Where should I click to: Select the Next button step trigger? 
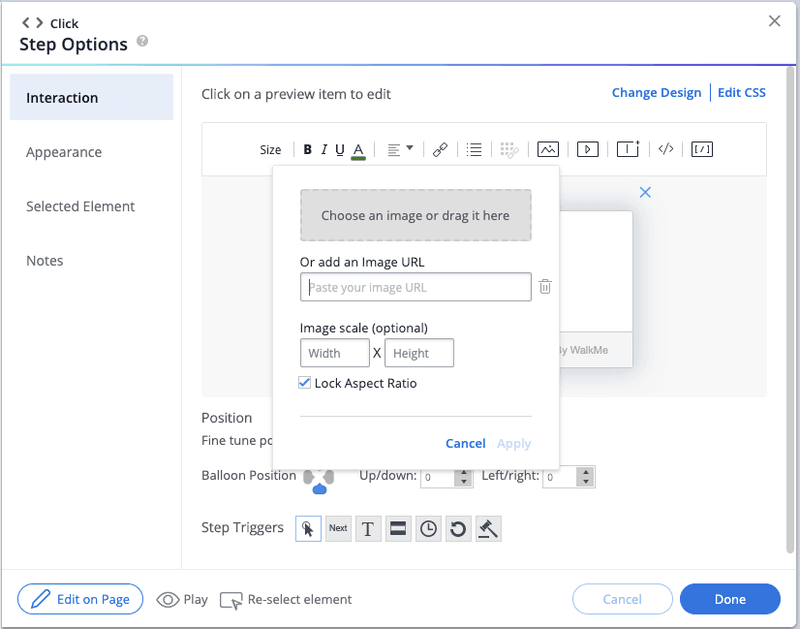[338, 529]
